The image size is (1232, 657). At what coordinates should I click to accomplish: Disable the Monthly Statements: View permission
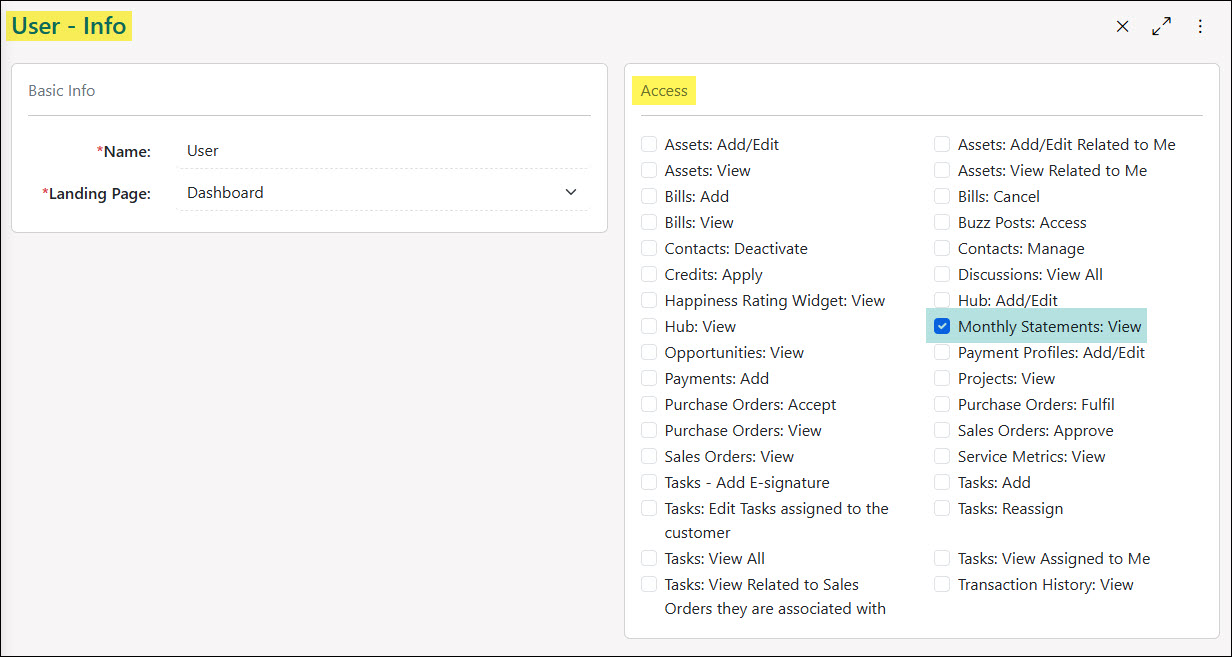point(941,326)
